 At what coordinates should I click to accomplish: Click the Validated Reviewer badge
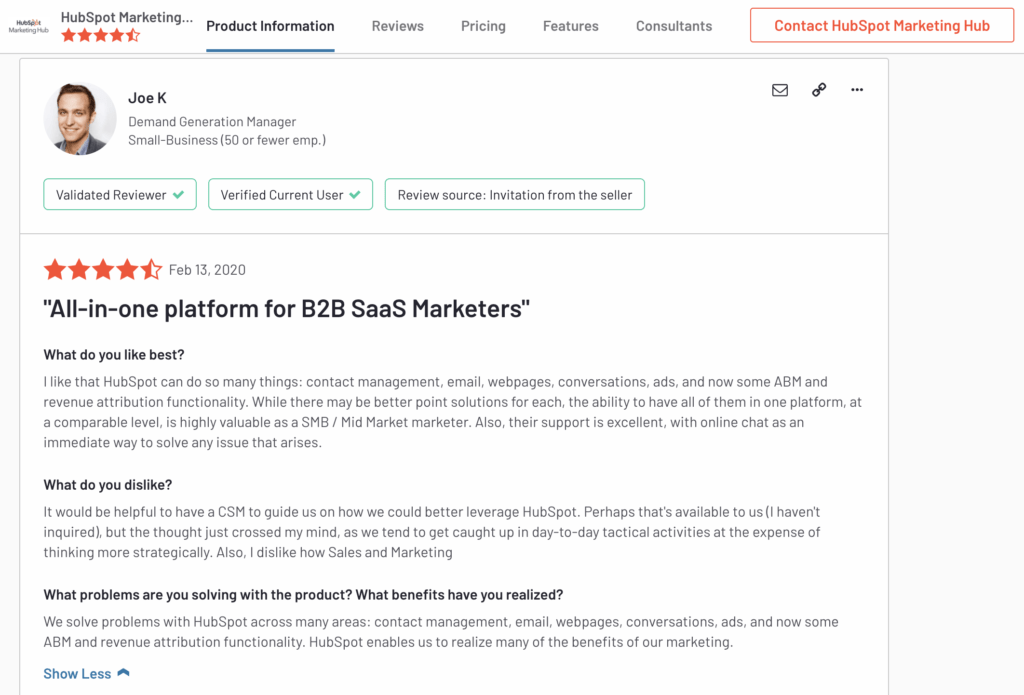click(x=120, y=195)
